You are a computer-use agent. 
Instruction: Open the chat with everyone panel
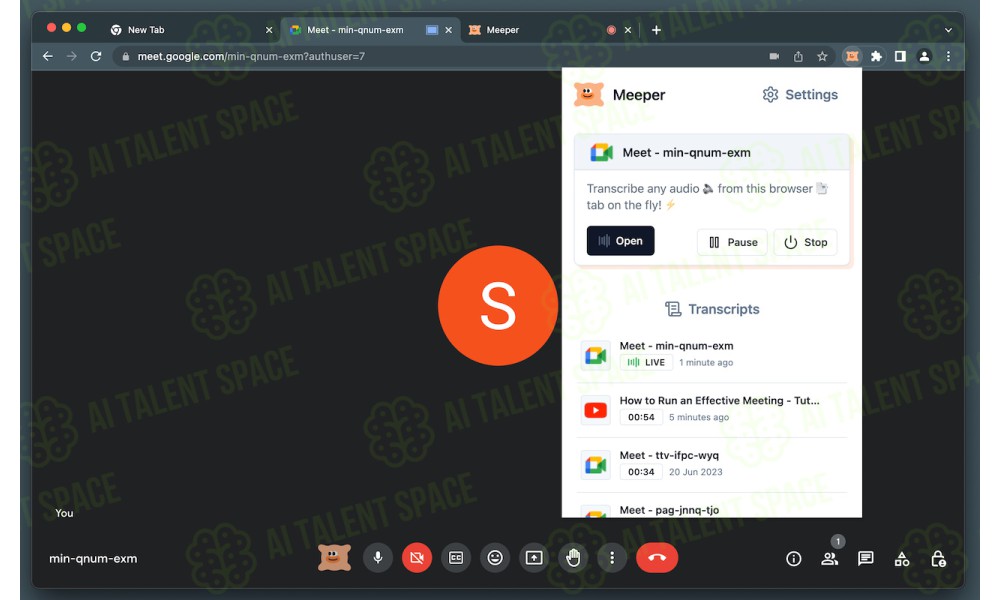[865, 559]
